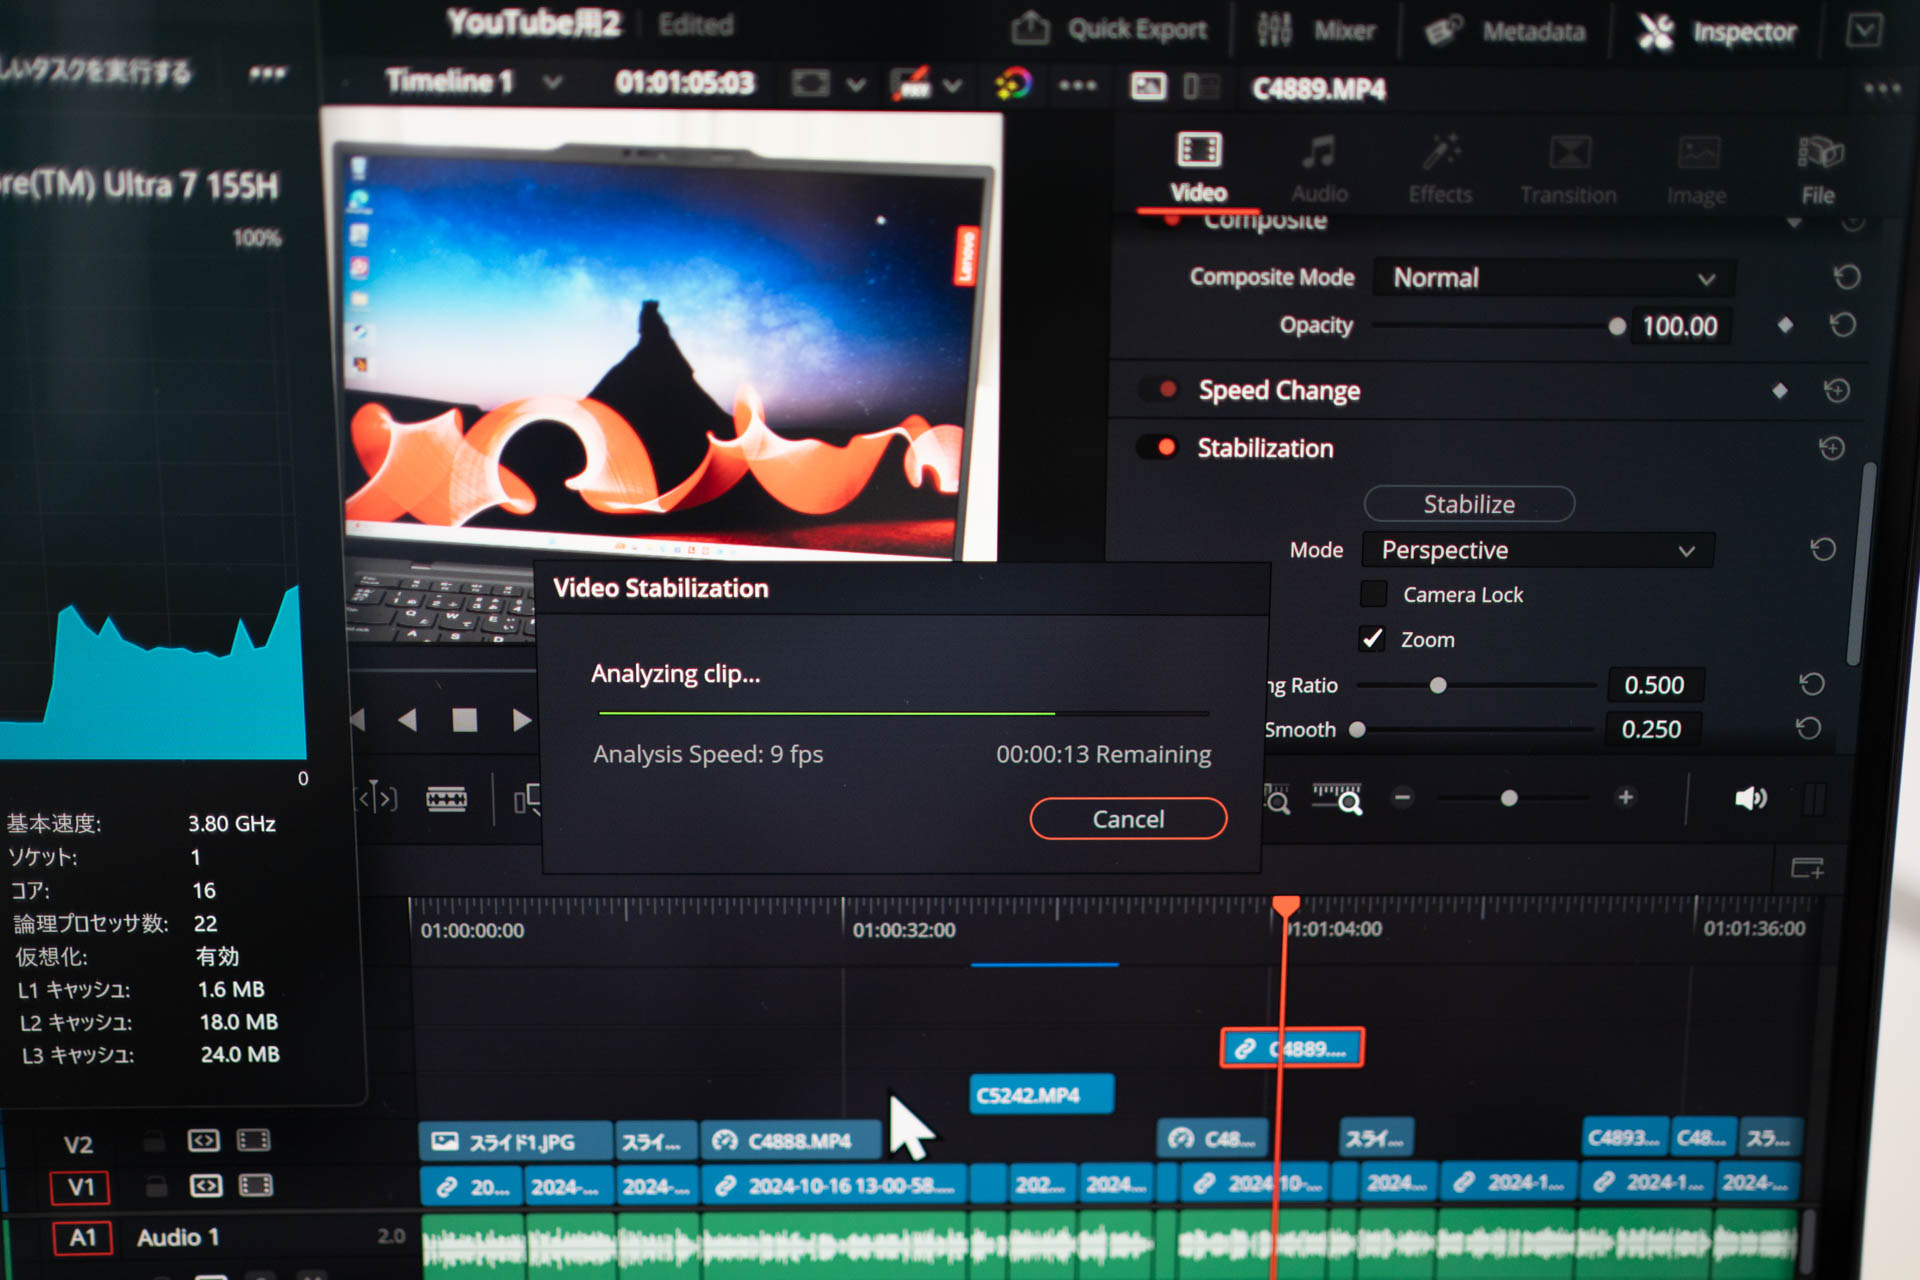Mute timeline audio with the speaker icon
Image resolution: width=1920 pixels, height=1280 pixels.
click(x=1751, y=798)
